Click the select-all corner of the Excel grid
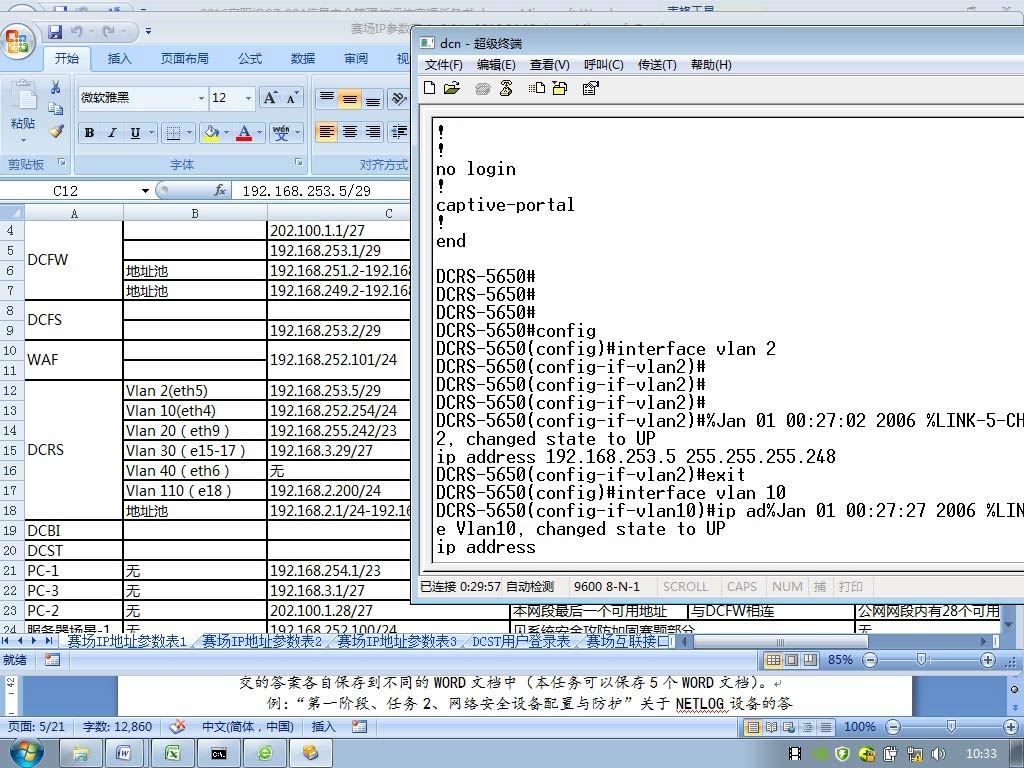The image size is (1024, 768). pos(12,213)
